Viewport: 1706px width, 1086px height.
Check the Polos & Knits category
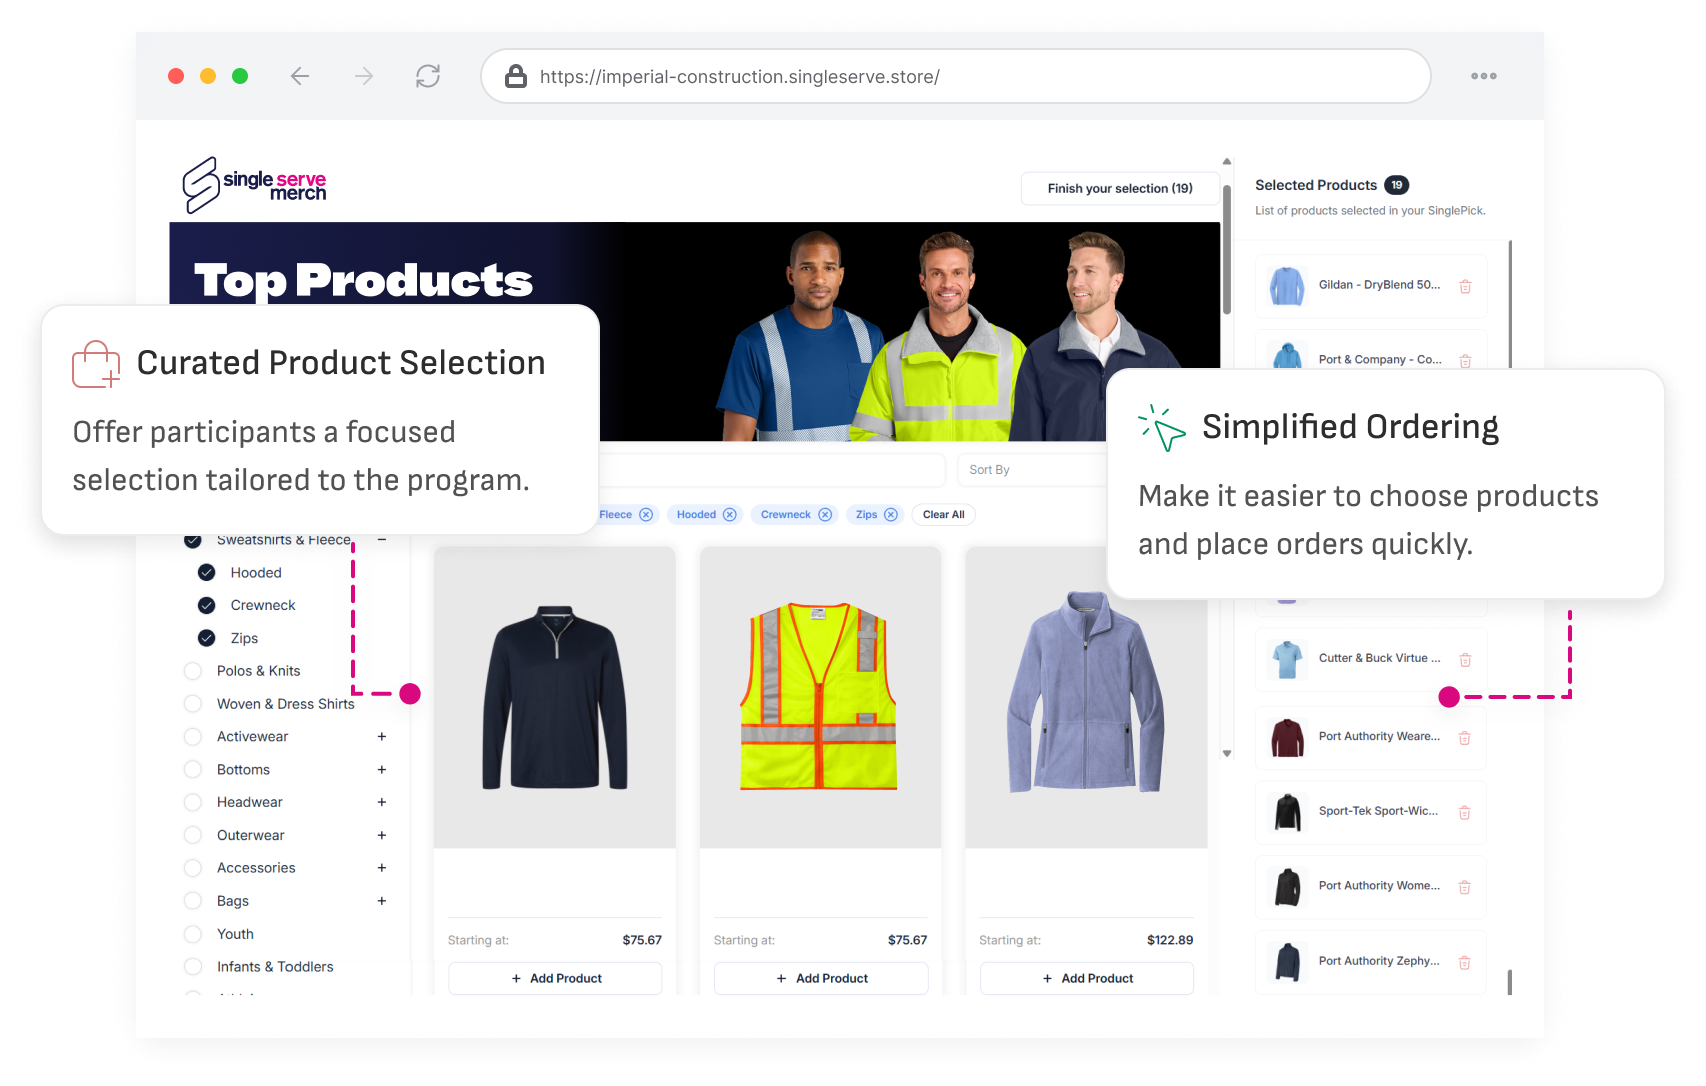coord(193,671)
